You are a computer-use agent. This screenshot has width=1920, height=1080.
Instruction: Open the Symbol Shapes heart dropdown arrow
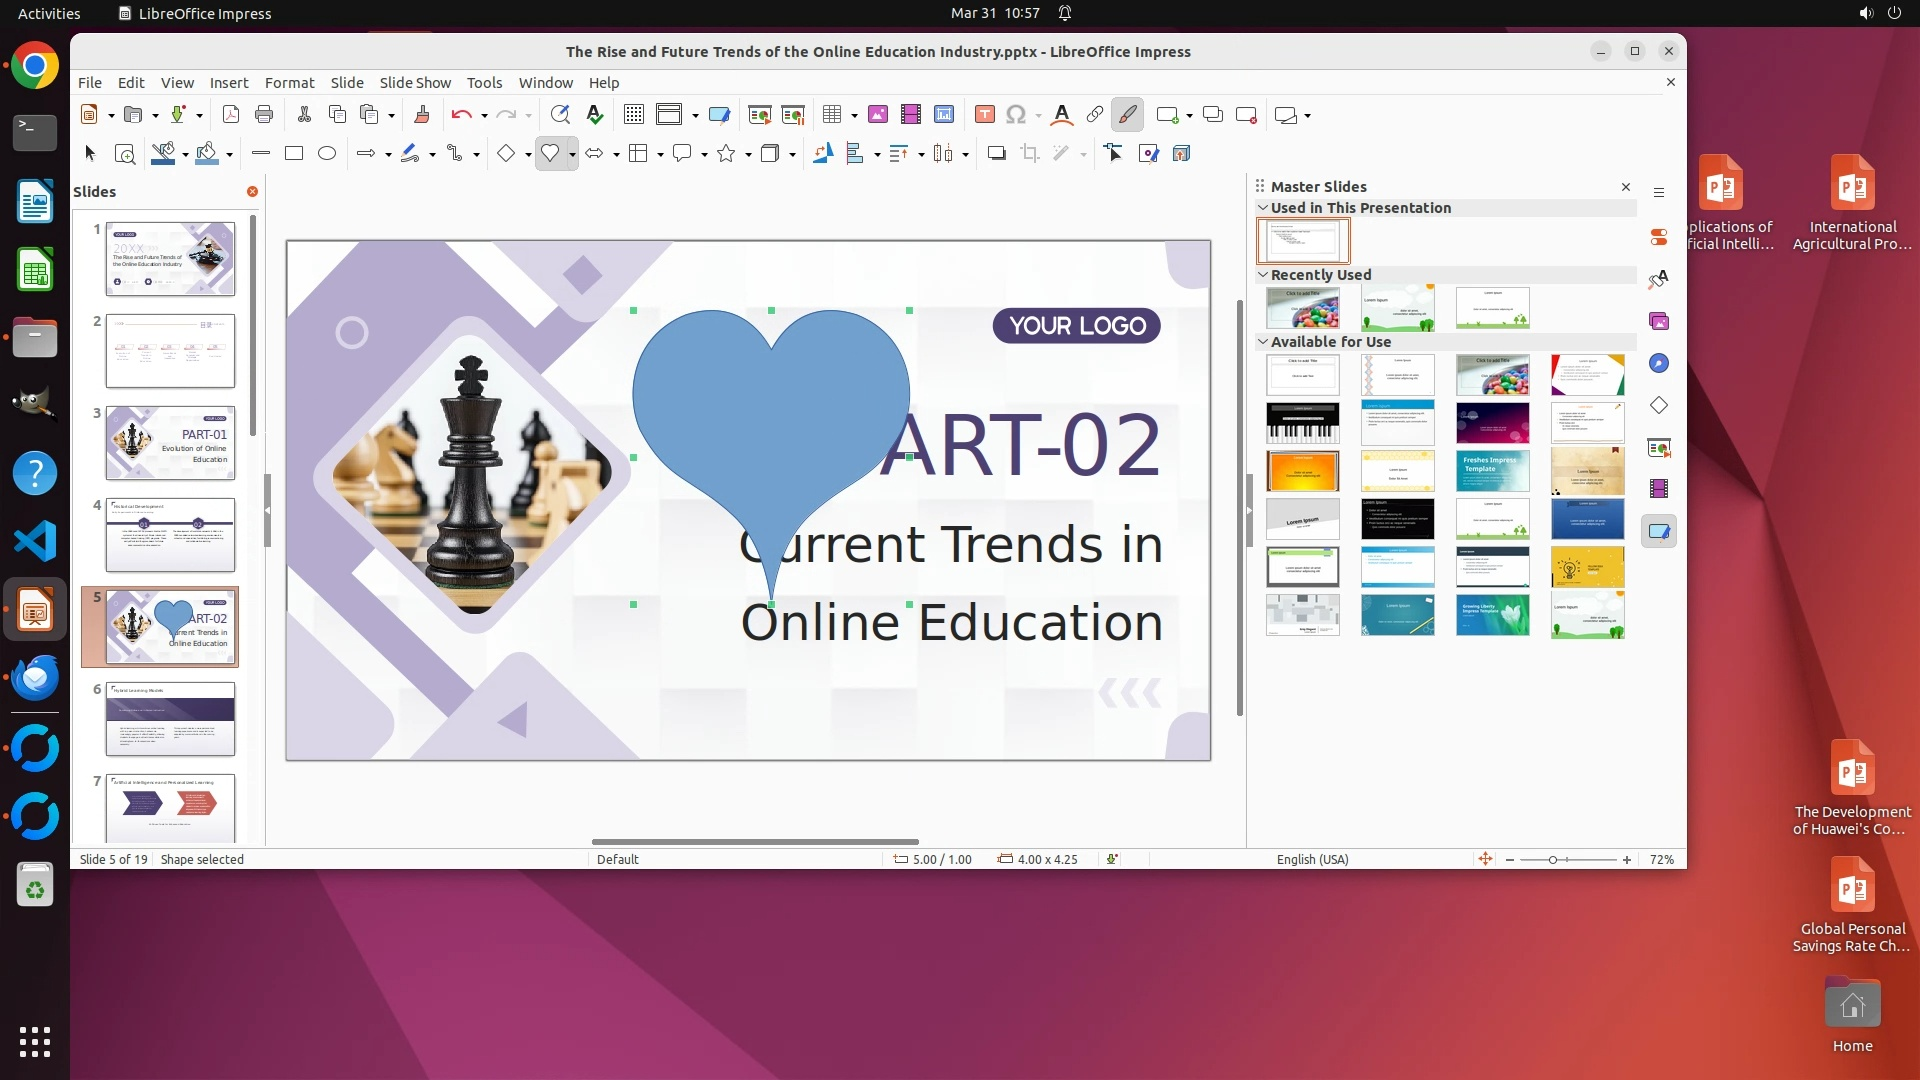click(x=572, y=155)
